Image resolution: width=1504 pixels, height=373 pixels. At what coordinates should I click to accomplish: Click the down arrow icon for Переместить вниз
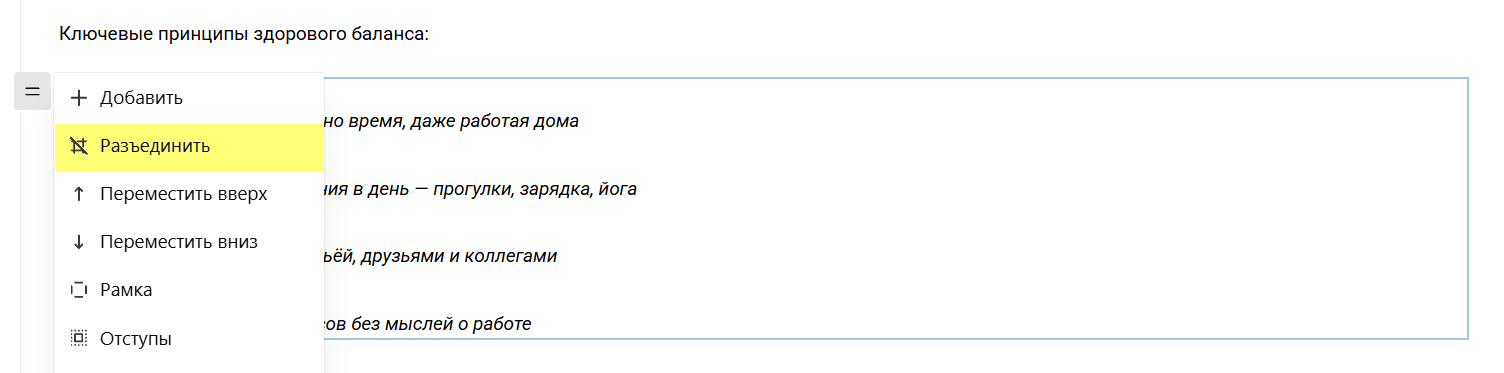click(79, 242)
